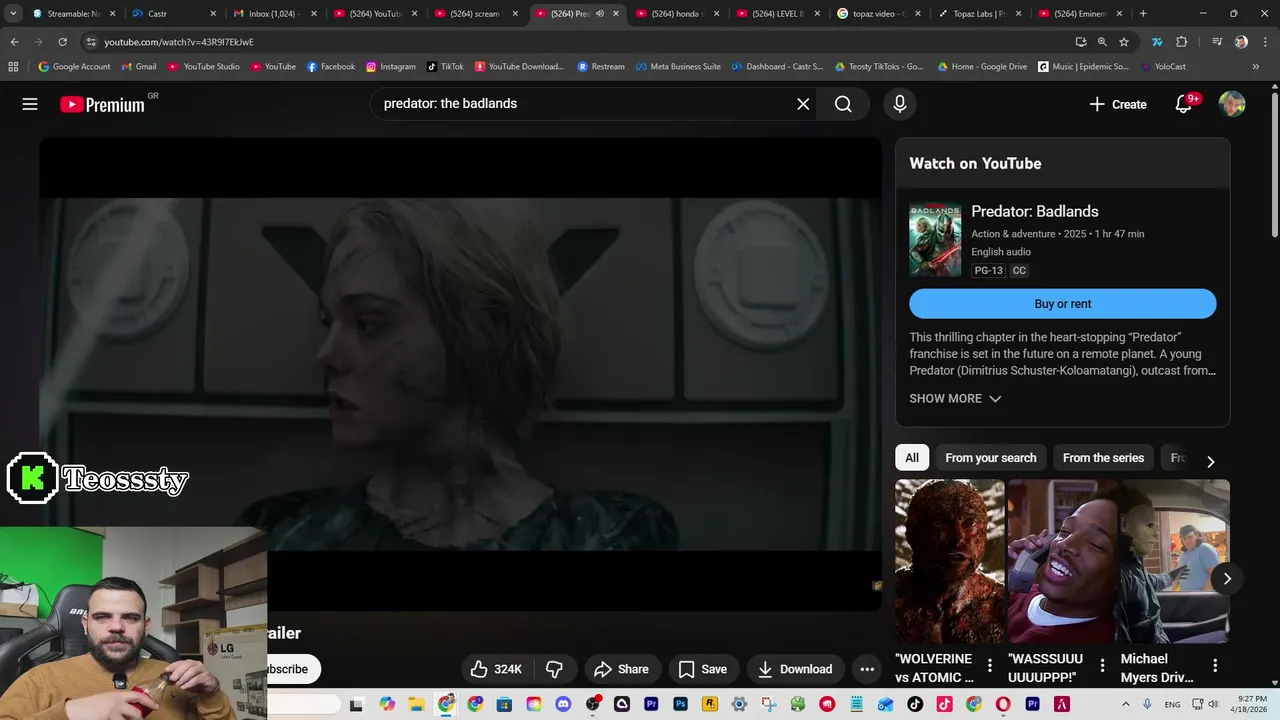Open the WOLVERINE vs ATOMIC short

pos(949,561)
